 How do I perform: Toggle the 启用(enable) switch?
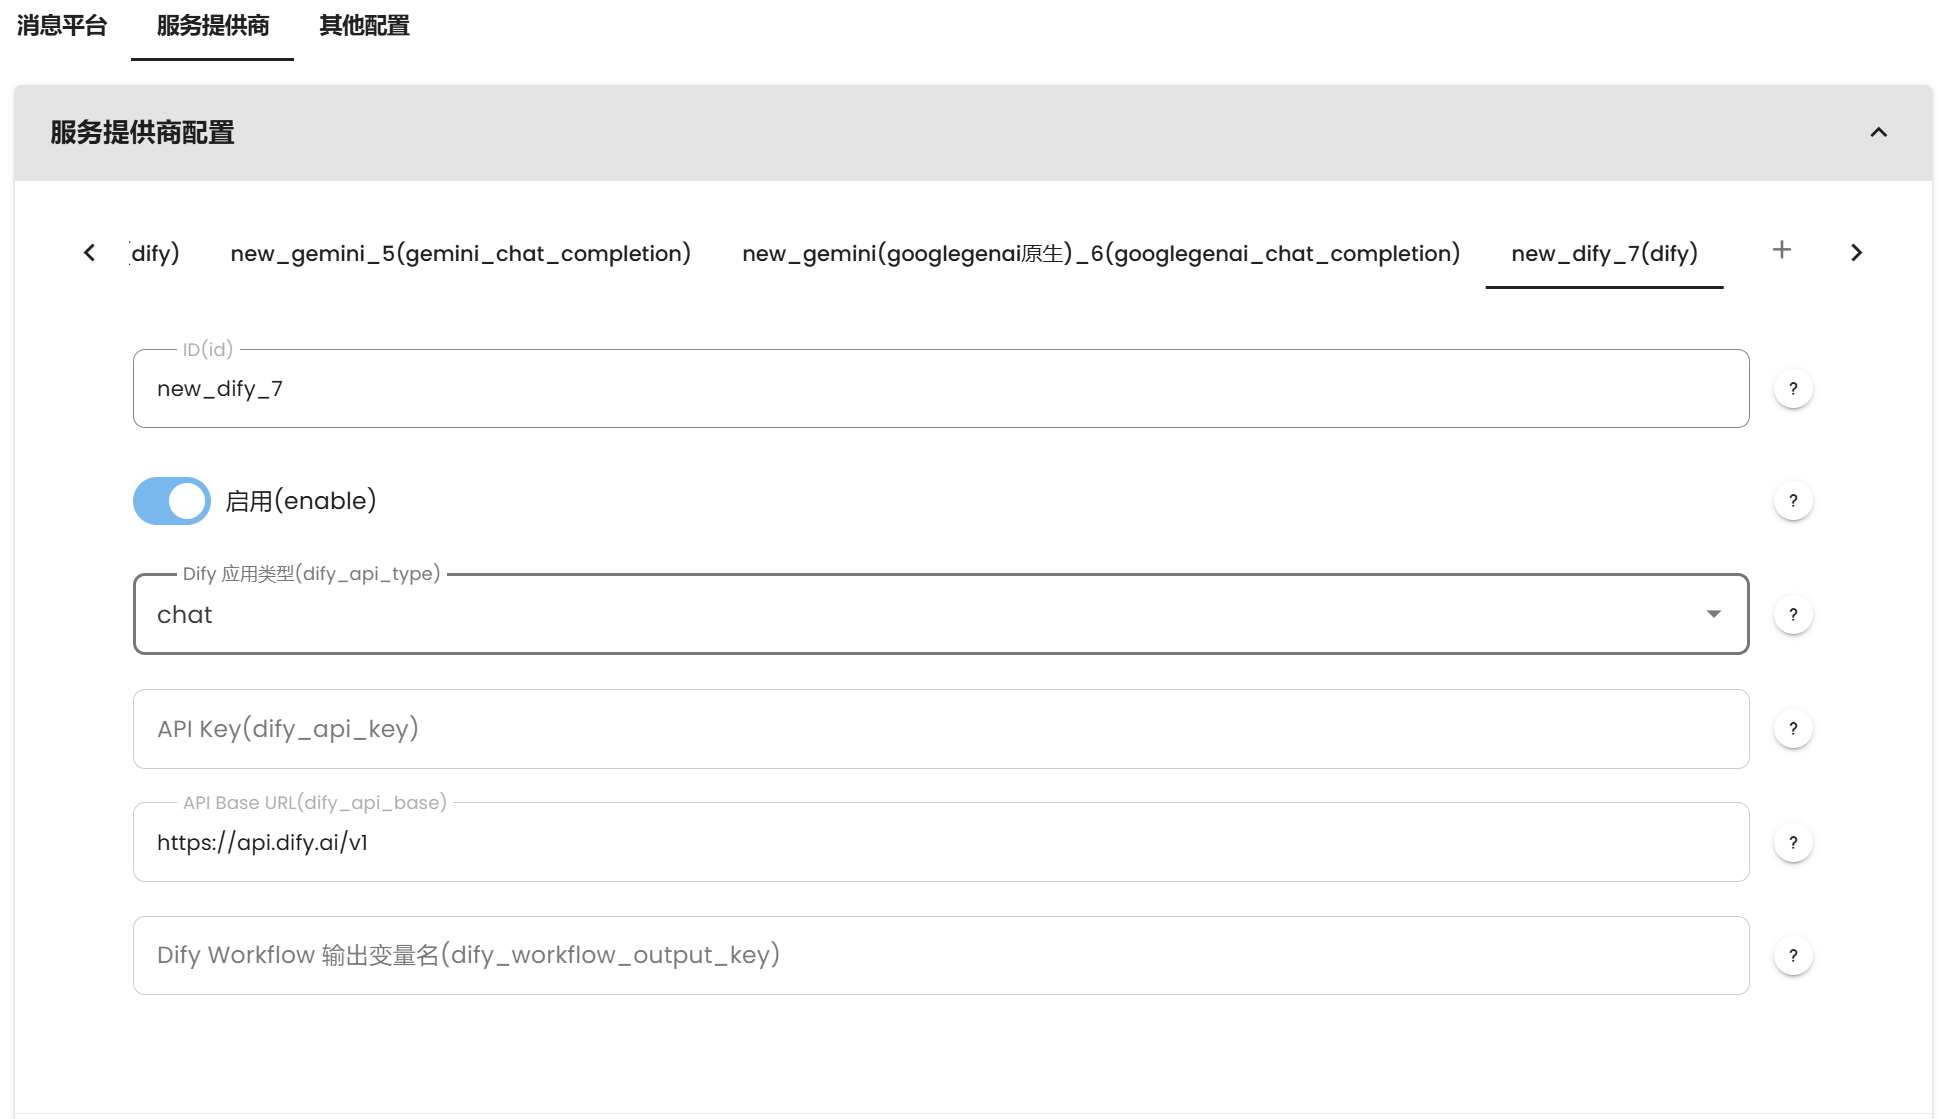[x=172, y=501]
